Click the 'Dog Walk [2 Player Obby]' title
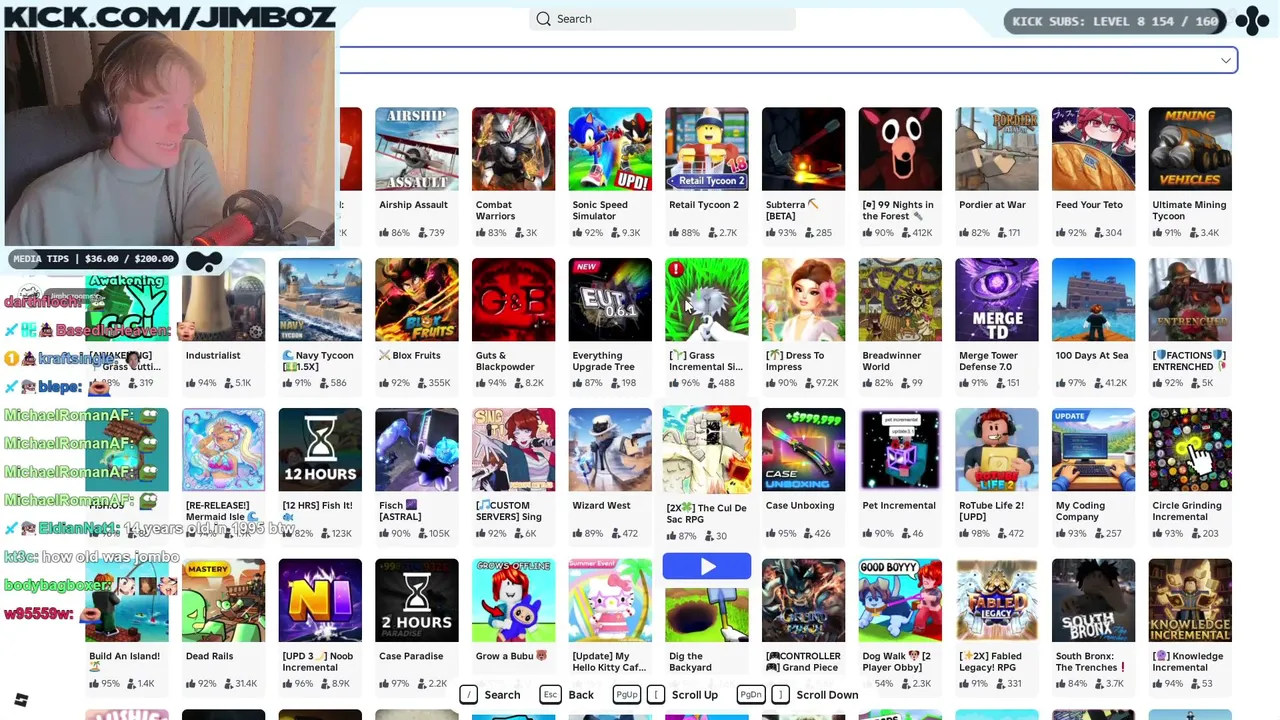 (896, 662)
